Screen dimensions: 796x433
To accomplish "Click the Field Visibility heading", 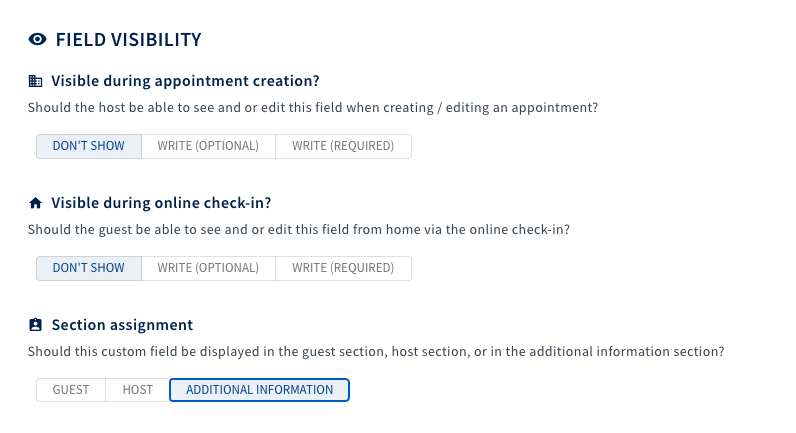I will (128, 40).
